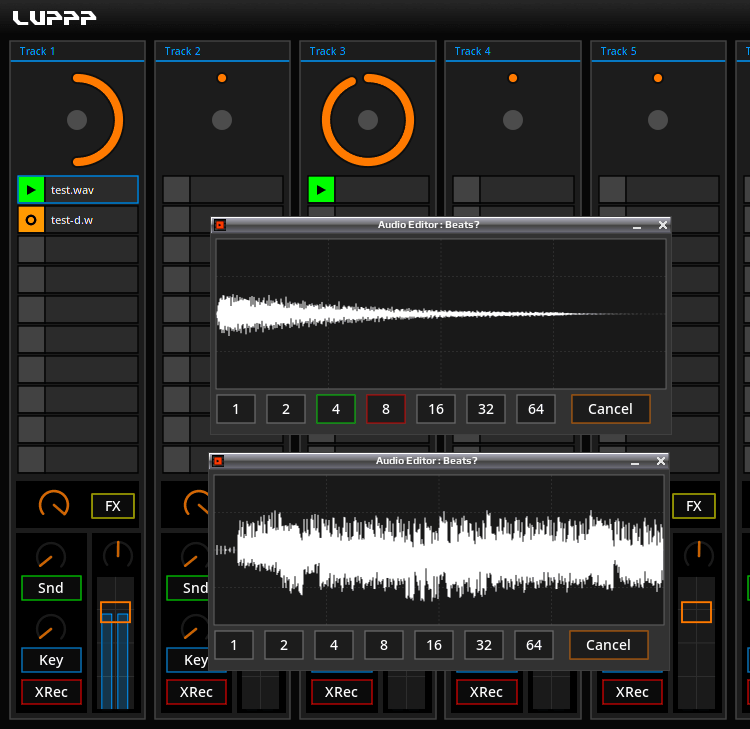Toggle FX on Track 1
The width and height of the screenshot is (750, 729).
coord(113,506)
